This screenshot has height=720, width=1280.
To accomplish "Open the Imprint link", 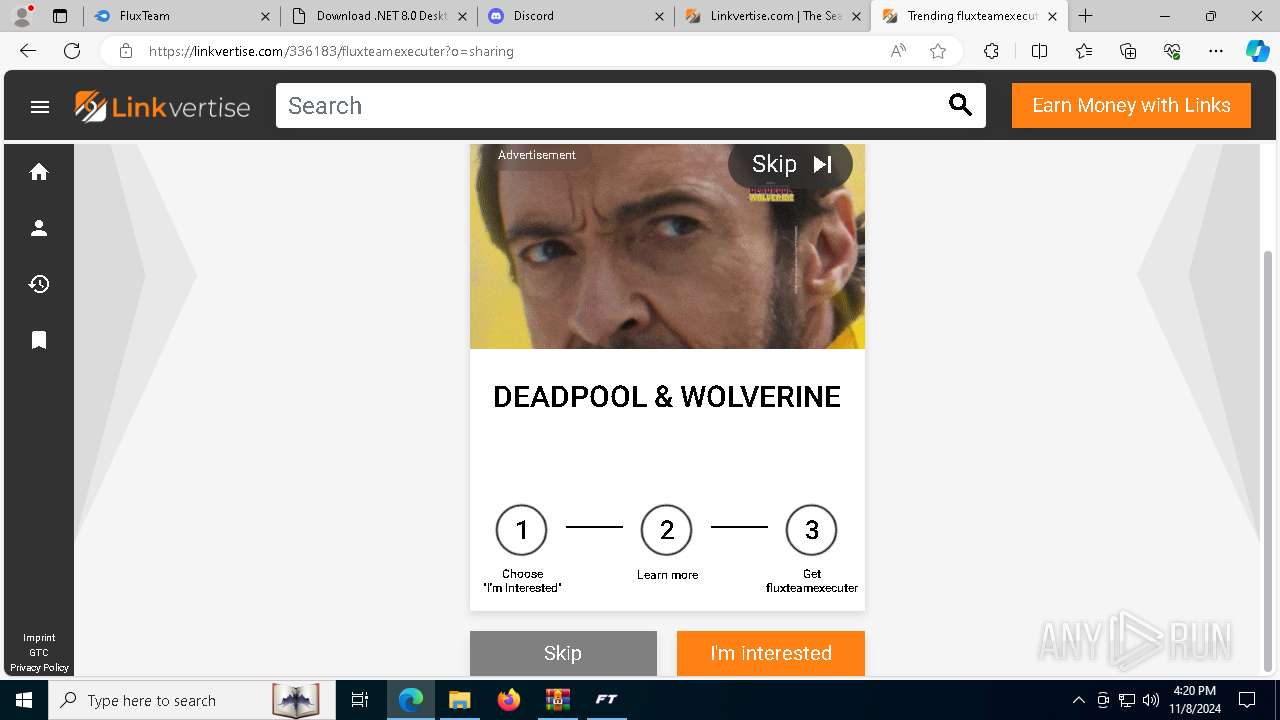I will click(39, 637).
